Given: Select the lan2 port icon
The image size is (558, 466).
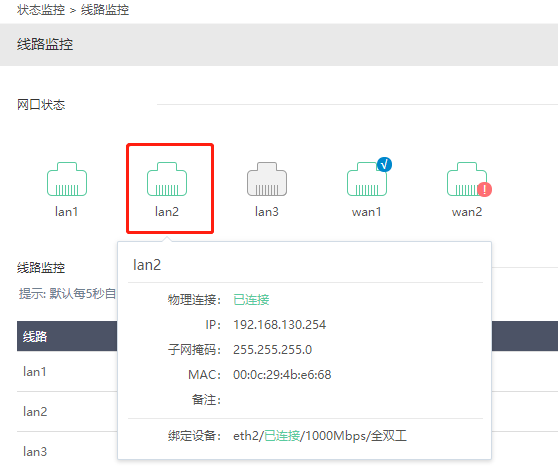Looking at the screenshot, I should (x=167, y=179).
